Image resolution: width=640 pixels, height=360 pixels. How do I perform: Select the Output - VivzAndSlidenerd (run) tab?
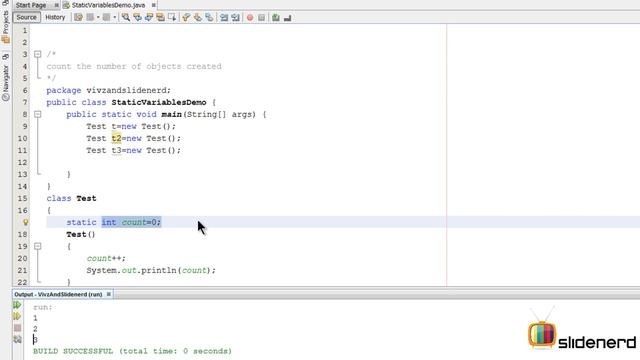click(58, 294)
